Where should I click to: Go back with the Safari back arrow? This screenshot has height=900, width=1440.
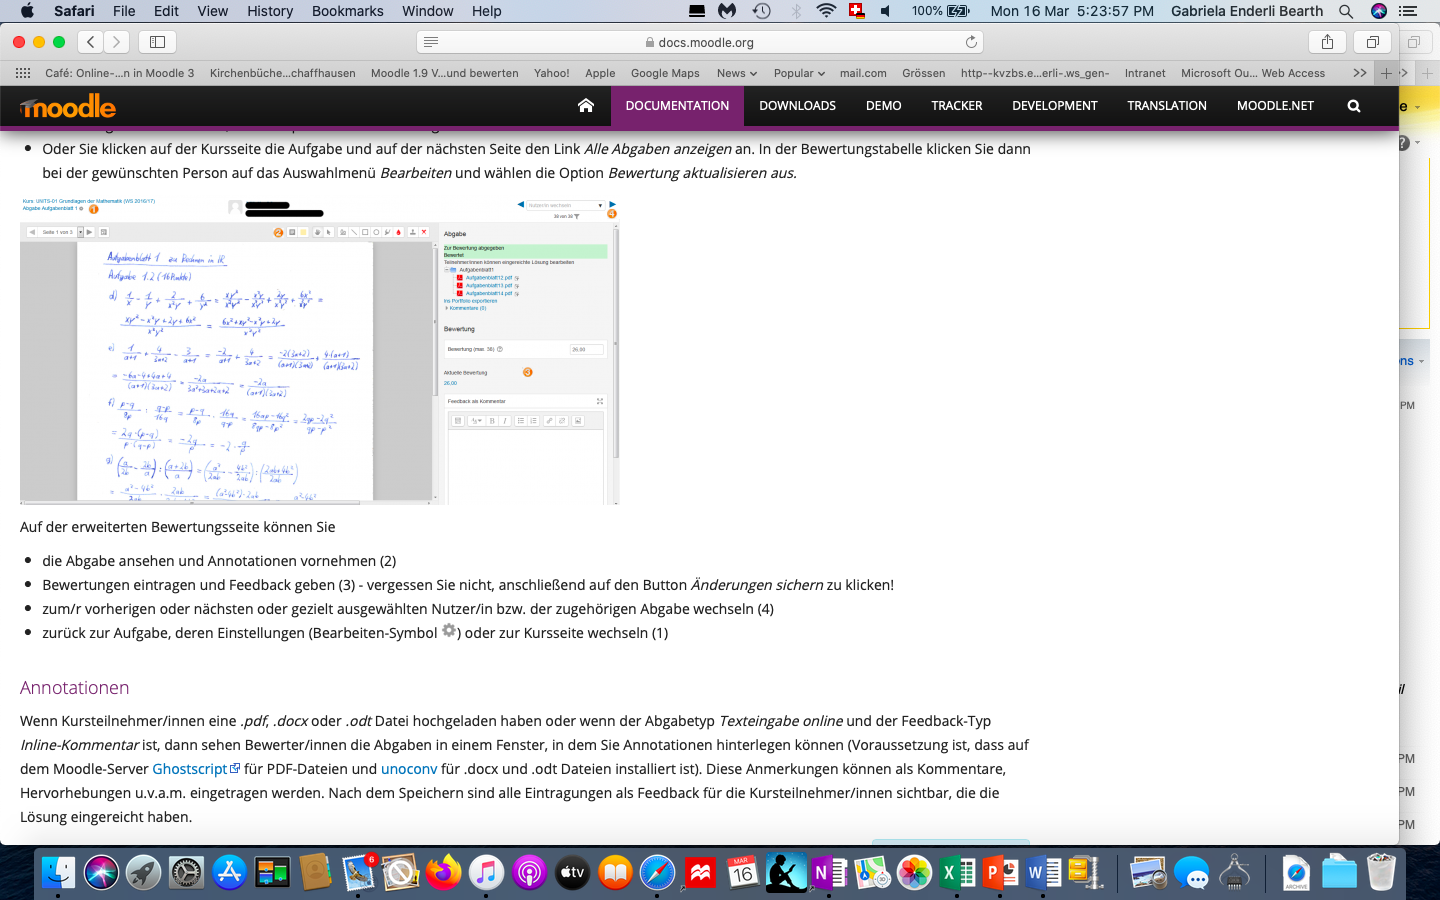coord(91,42)
